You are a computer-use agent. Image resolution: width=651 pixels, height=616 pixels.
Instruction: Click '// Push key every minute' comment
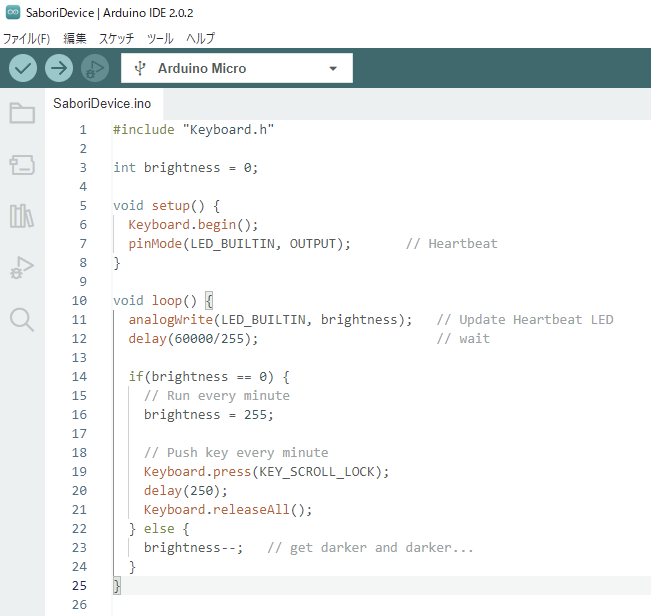[x=236, y=452]
